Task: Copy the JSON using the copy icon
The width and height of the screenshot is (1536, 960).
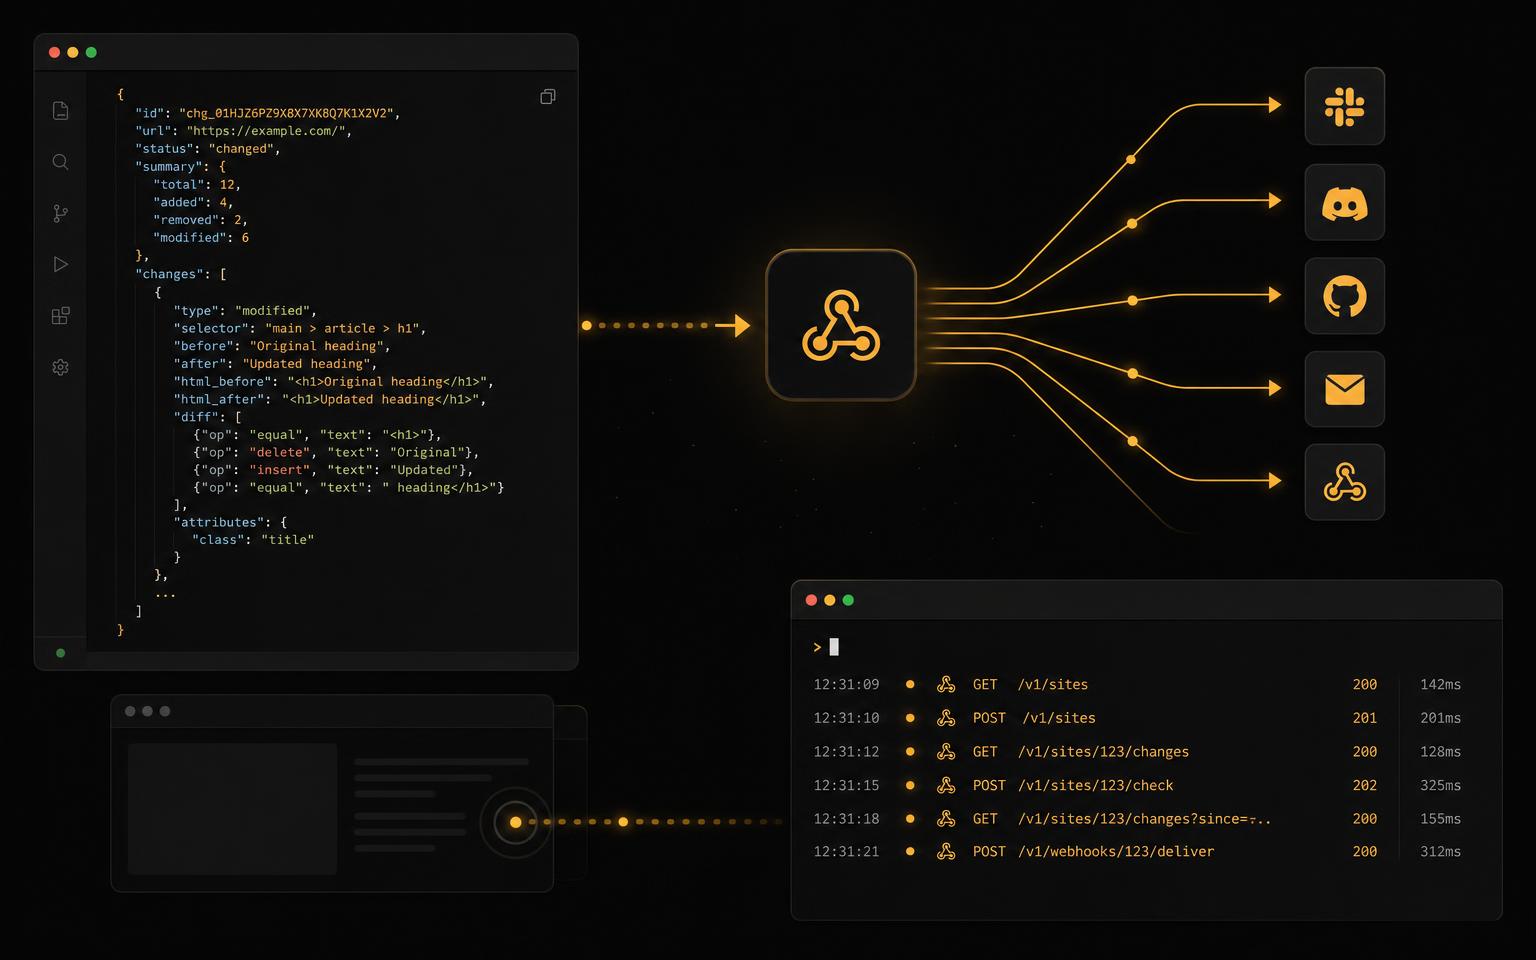Action: (548, 96)
